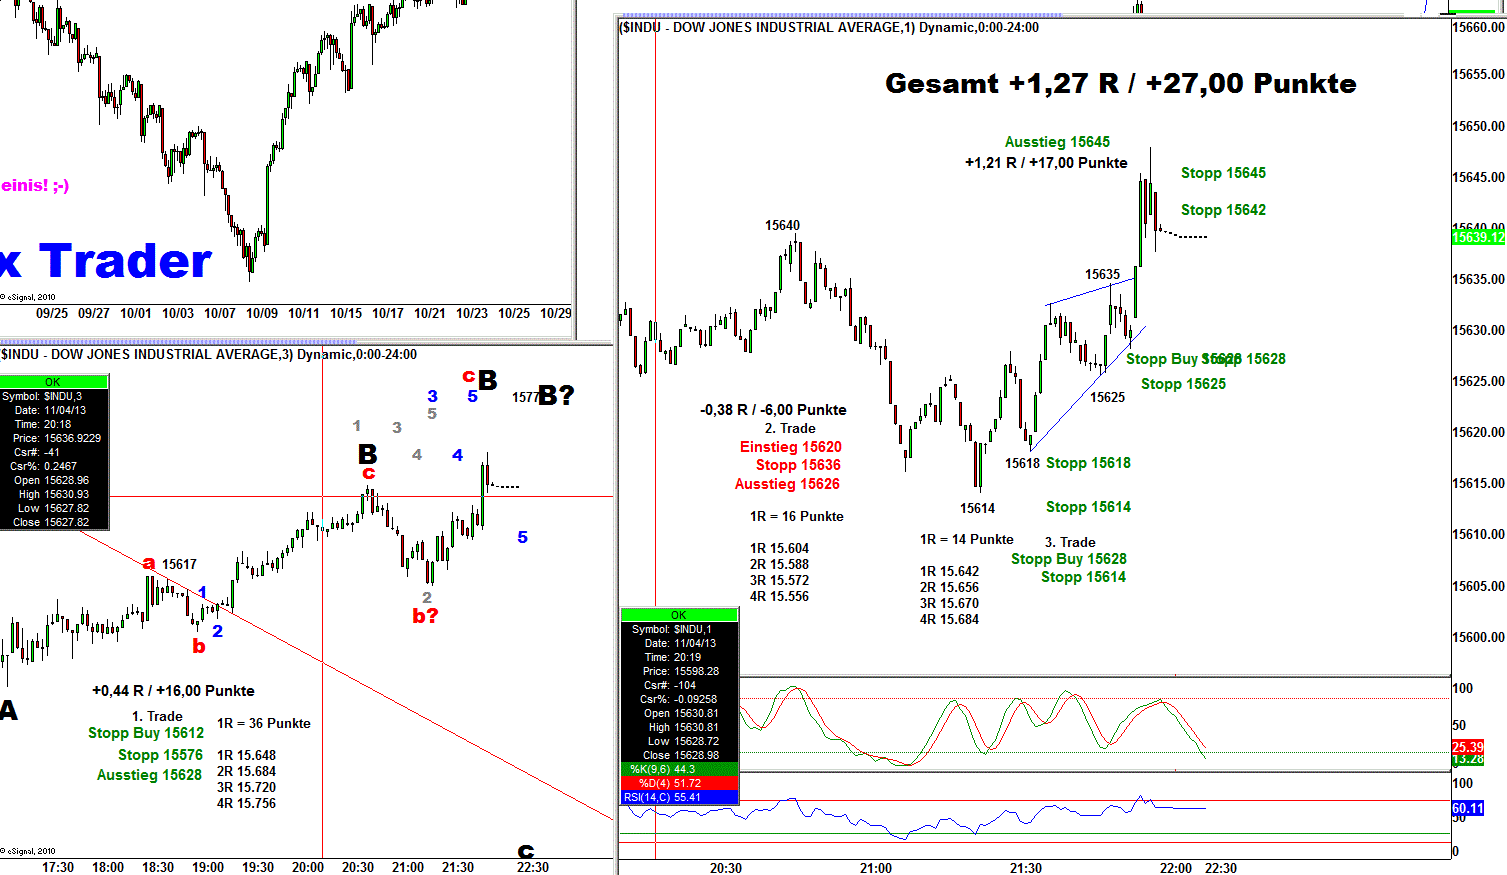
Task: Click the OK header of the right data window
Action: (679, 615)
